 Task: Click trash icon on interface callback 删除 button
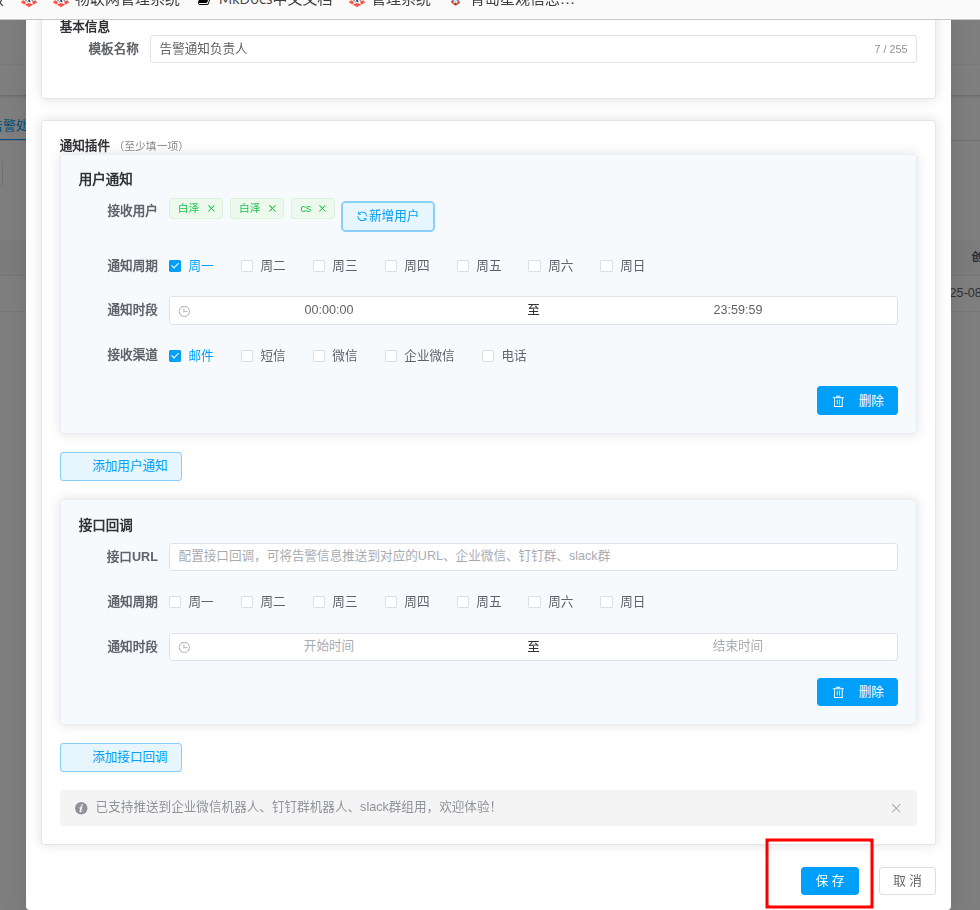(838, 691)
